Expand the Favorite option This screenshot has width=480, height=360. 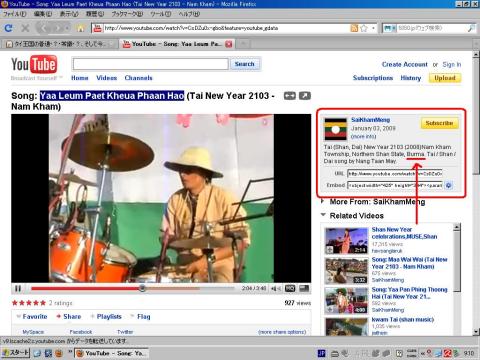pyautogui.click(x=32, y=317)
